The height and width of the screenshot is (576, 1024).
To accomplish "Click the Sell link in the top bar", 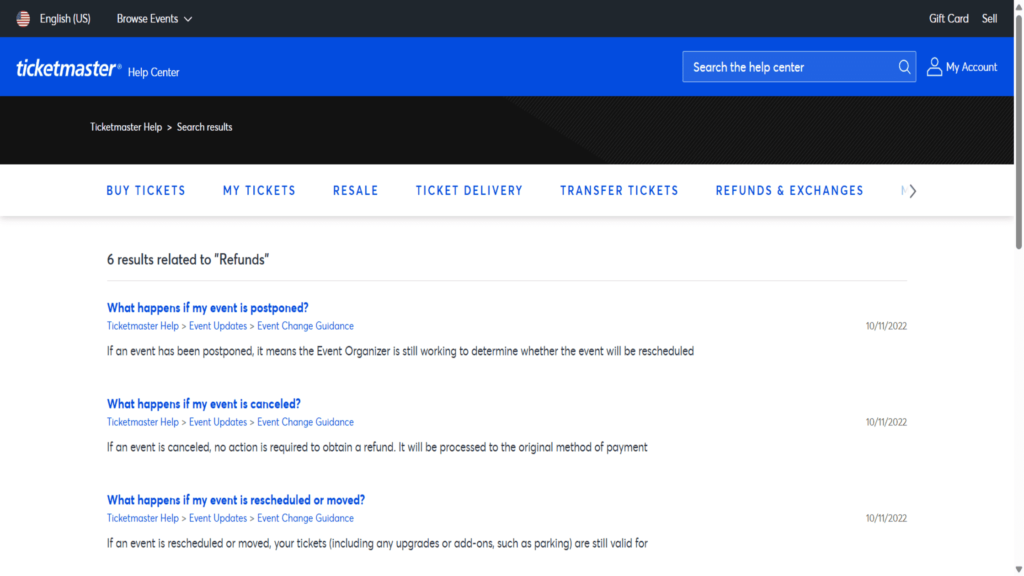I will point(989,17).
